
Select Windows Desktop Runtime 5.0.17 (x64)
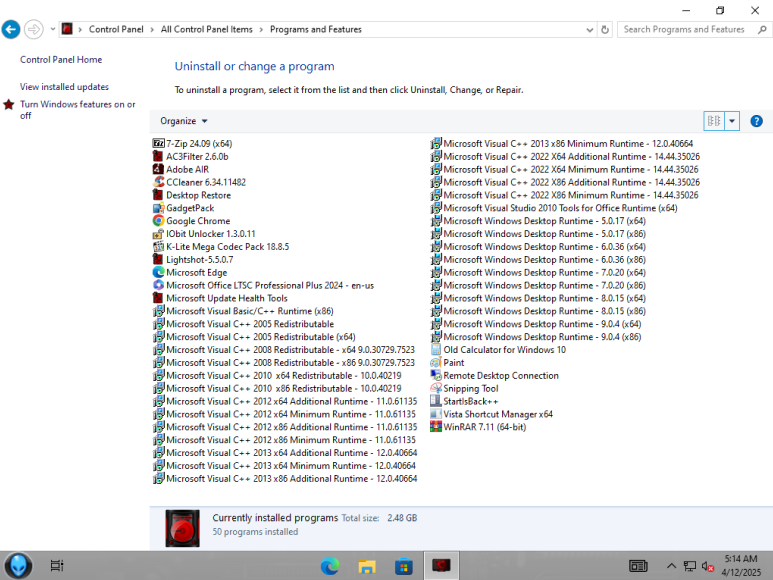[538, 221]
